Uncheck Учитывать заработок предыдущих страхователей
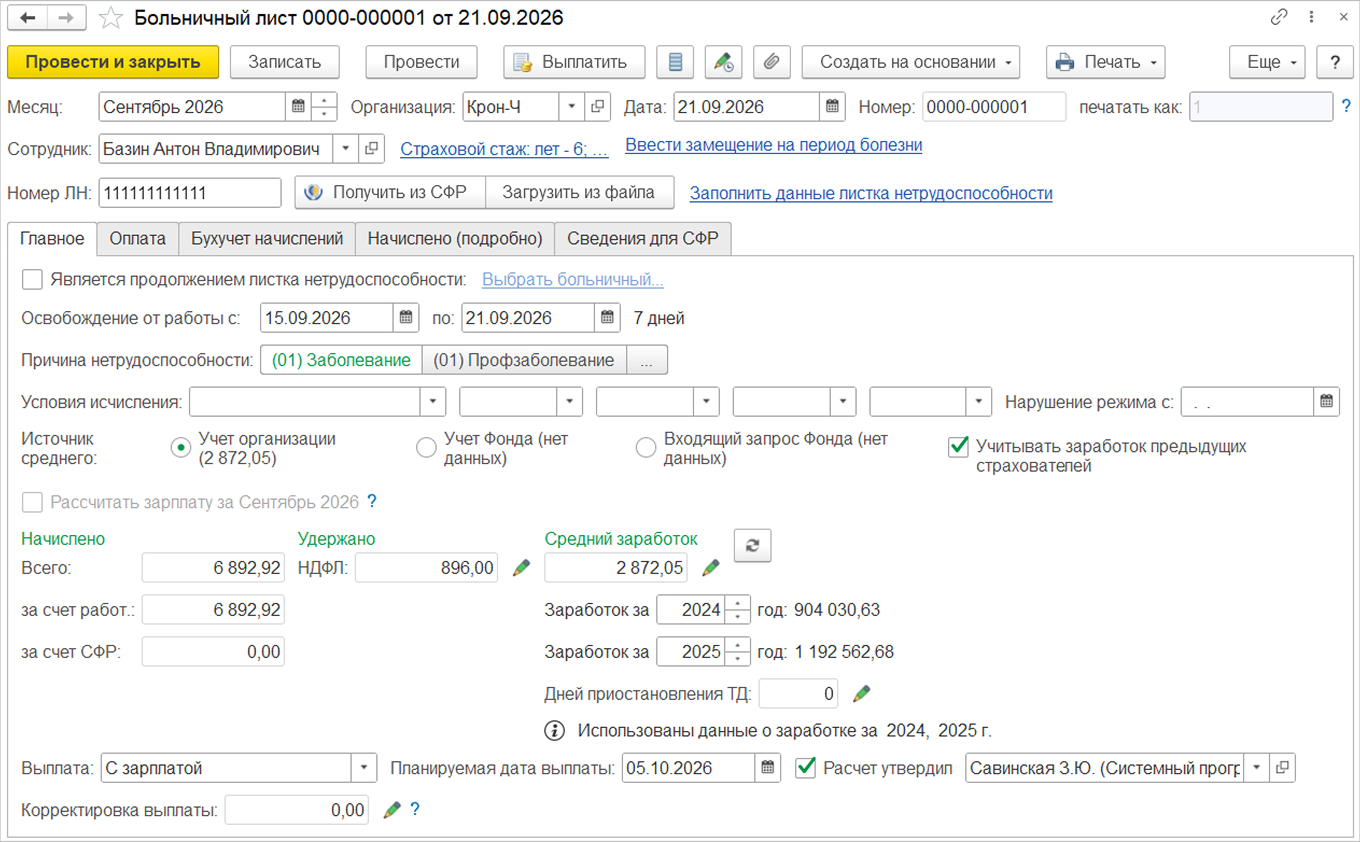The width and height of the screenshot is (1360, 842). (x=958, y=446)
